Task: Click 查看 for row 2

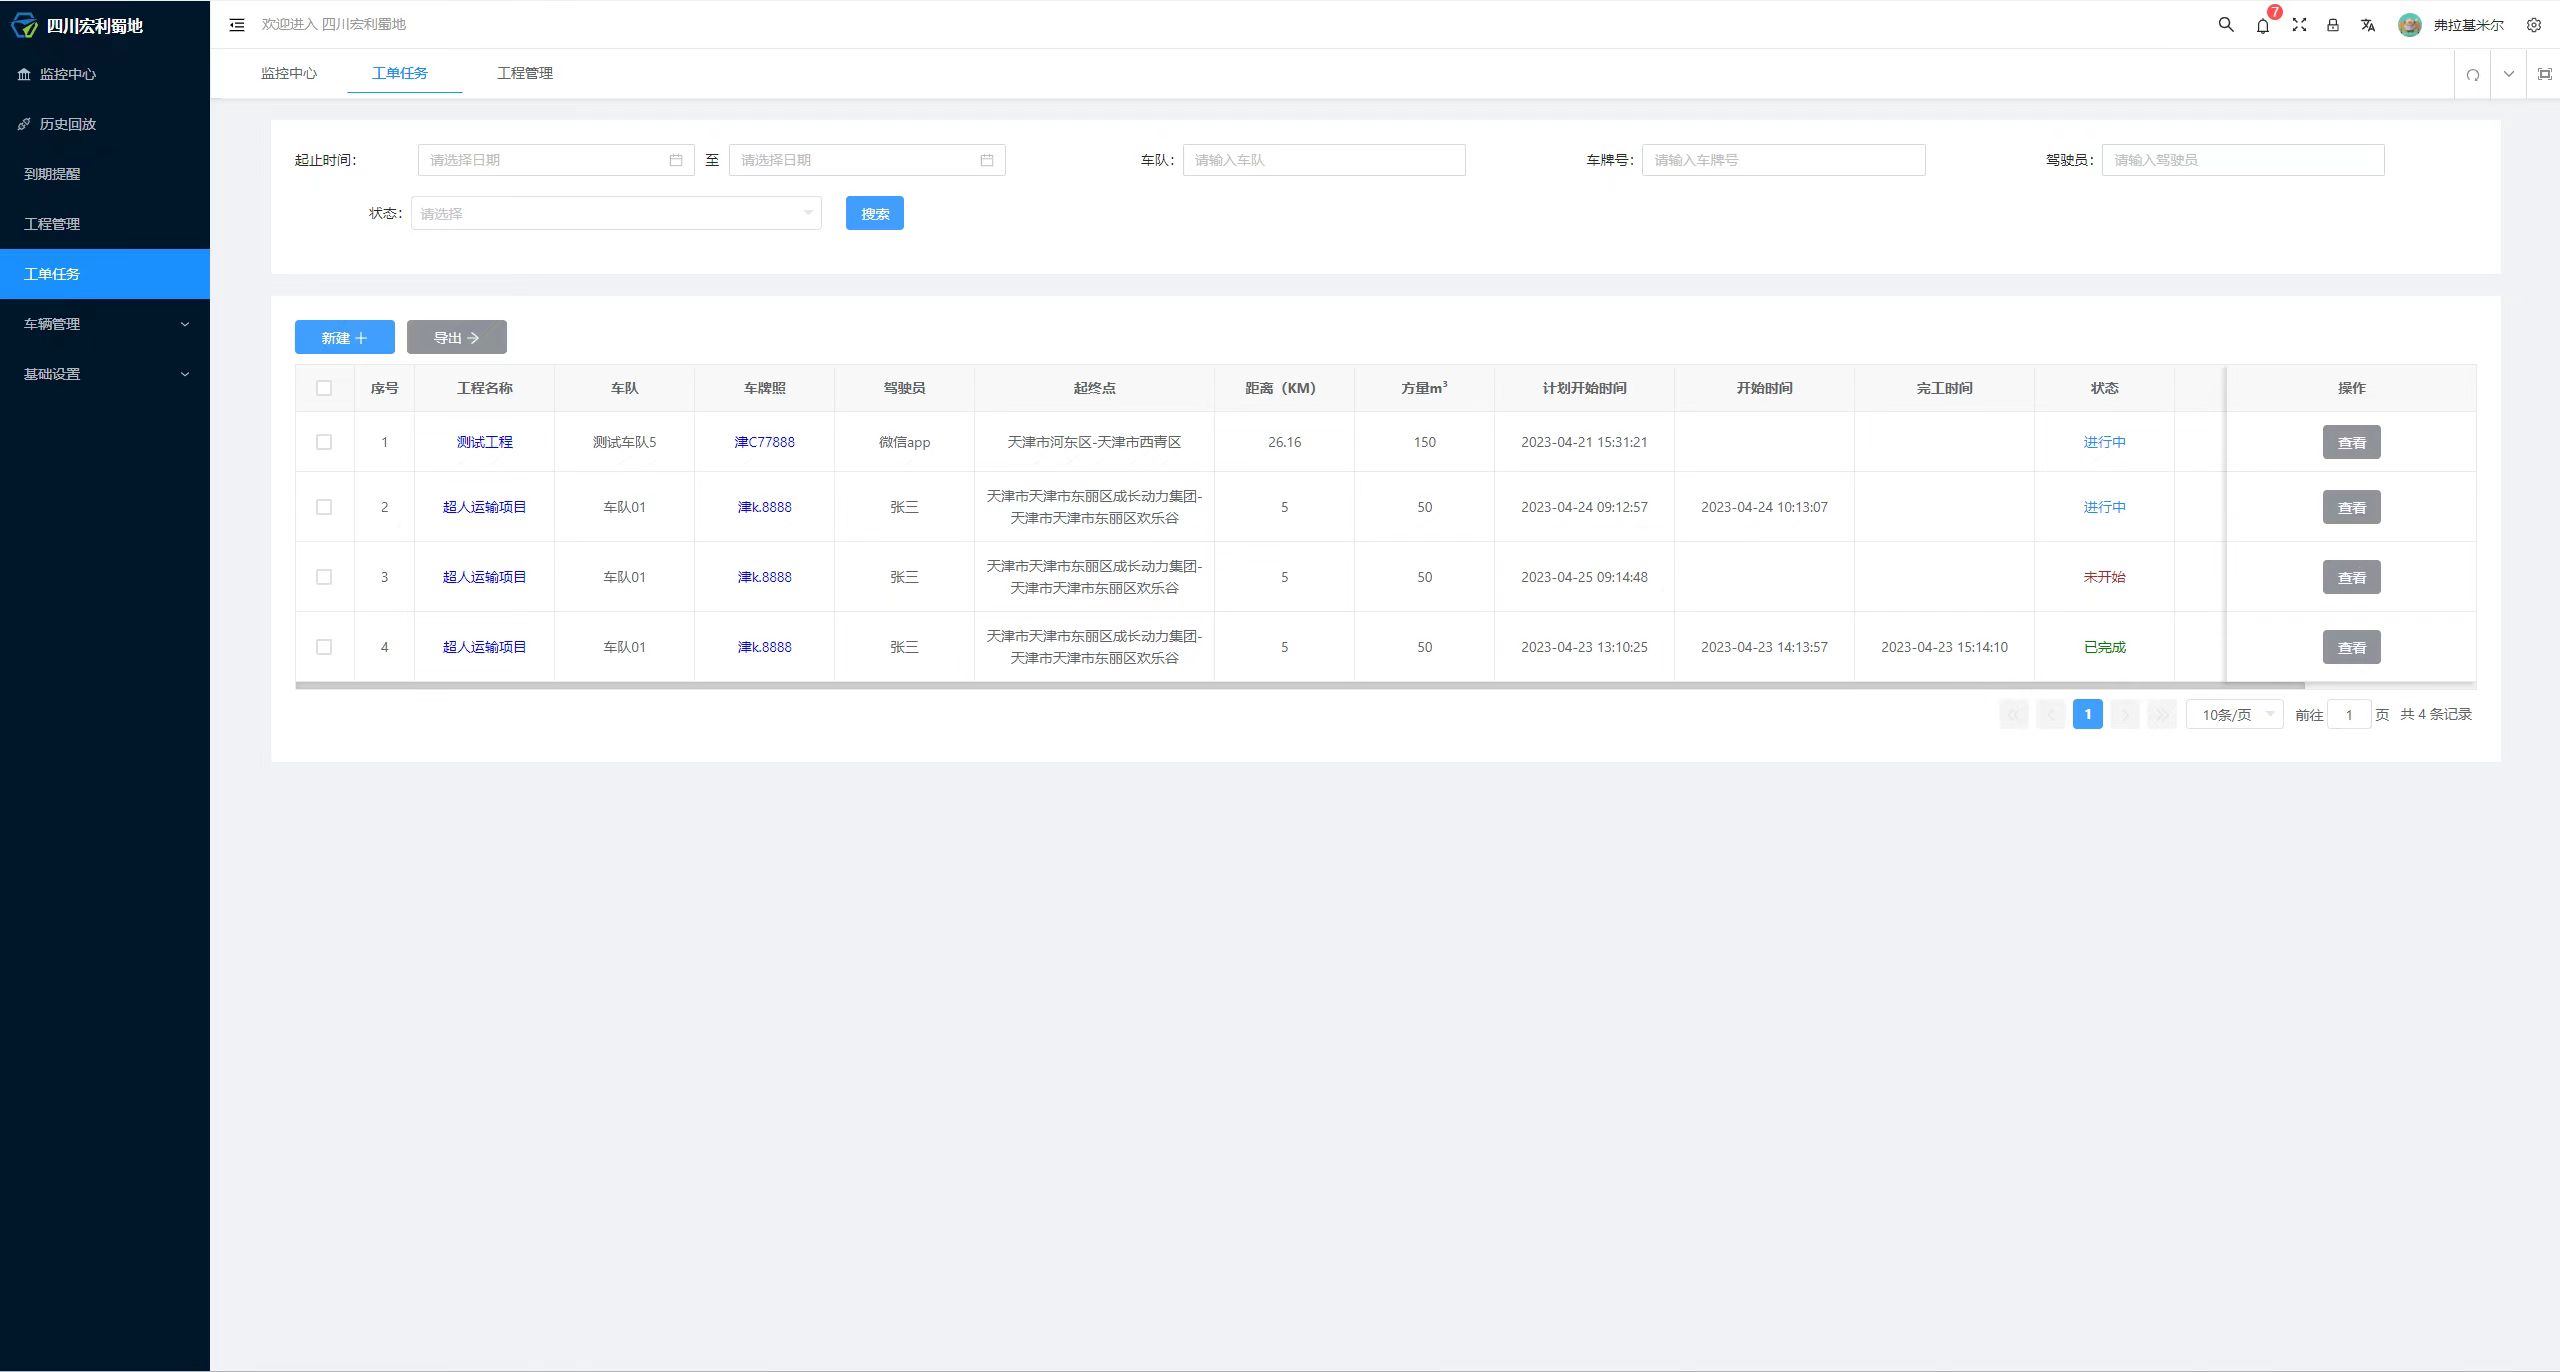Action: [2352, 507]
